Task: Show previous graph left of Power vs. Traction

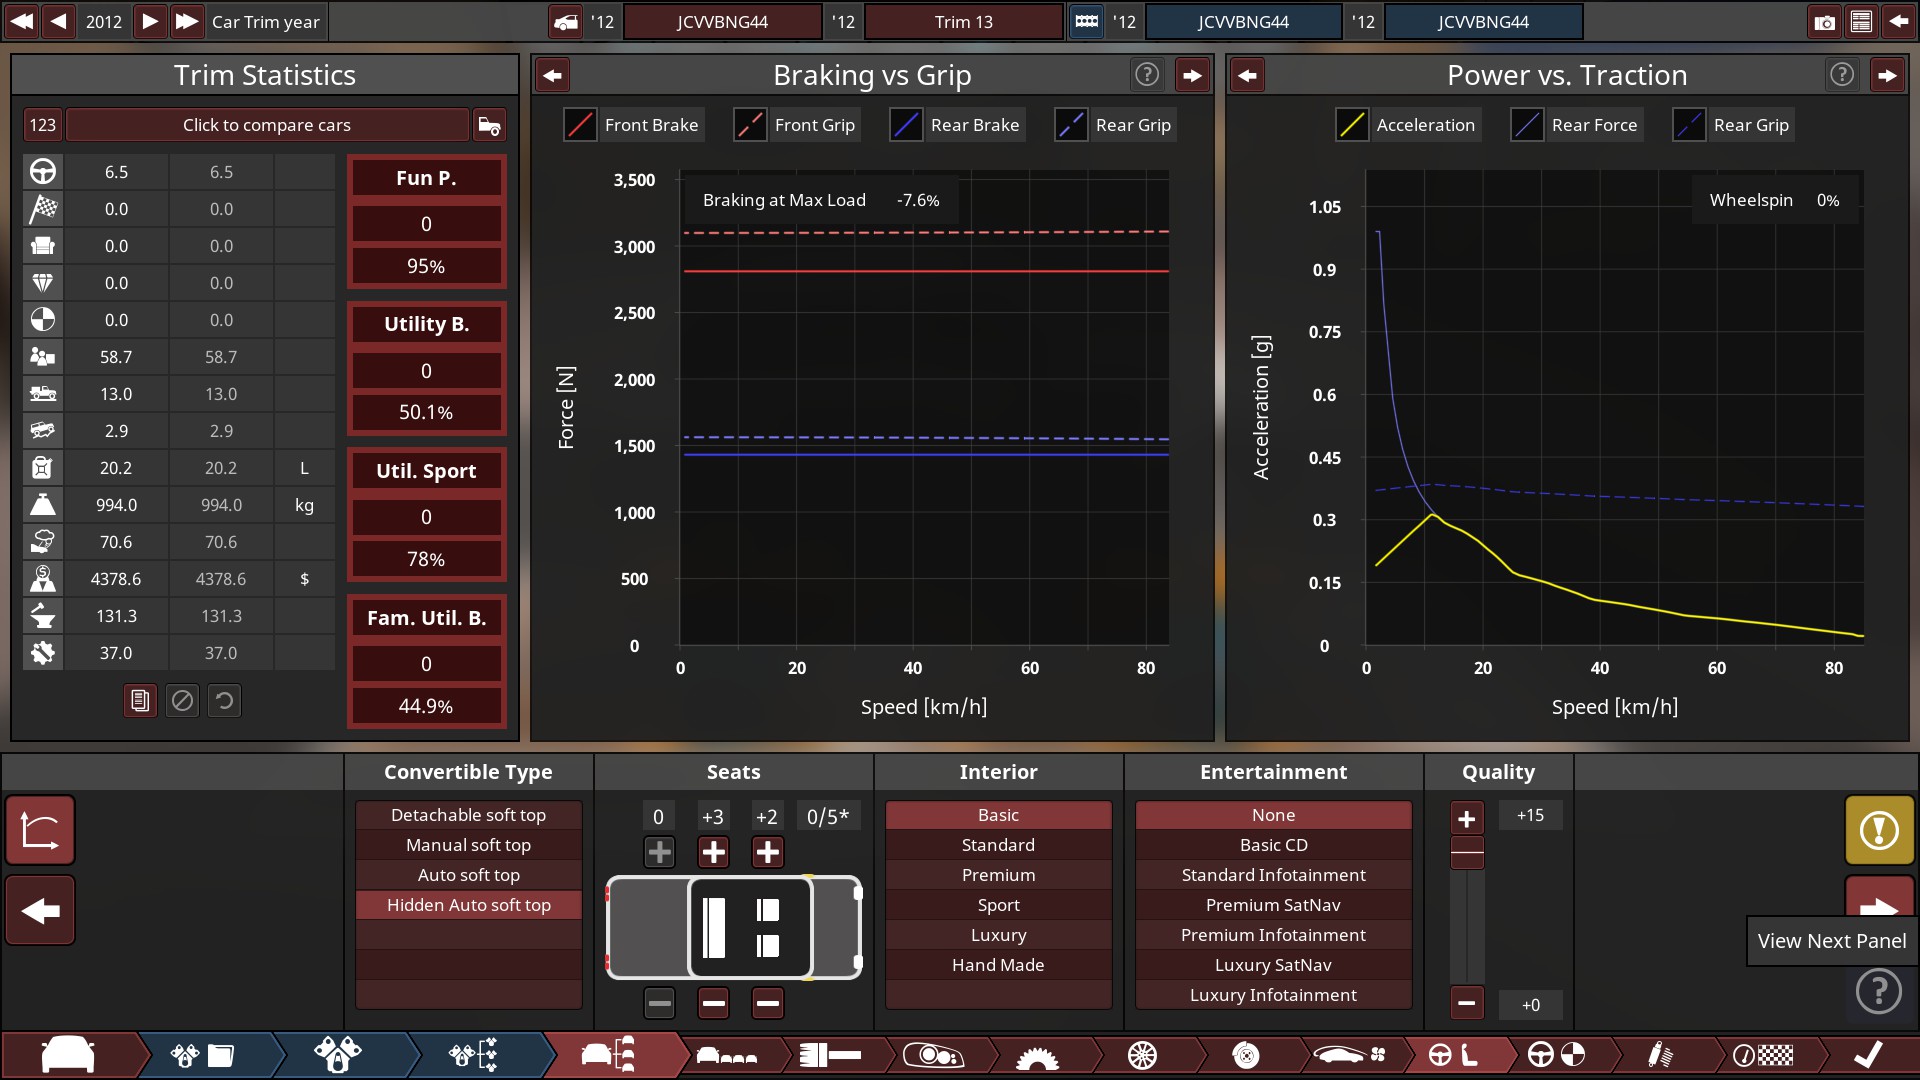Action: (x=1247, y=75)
